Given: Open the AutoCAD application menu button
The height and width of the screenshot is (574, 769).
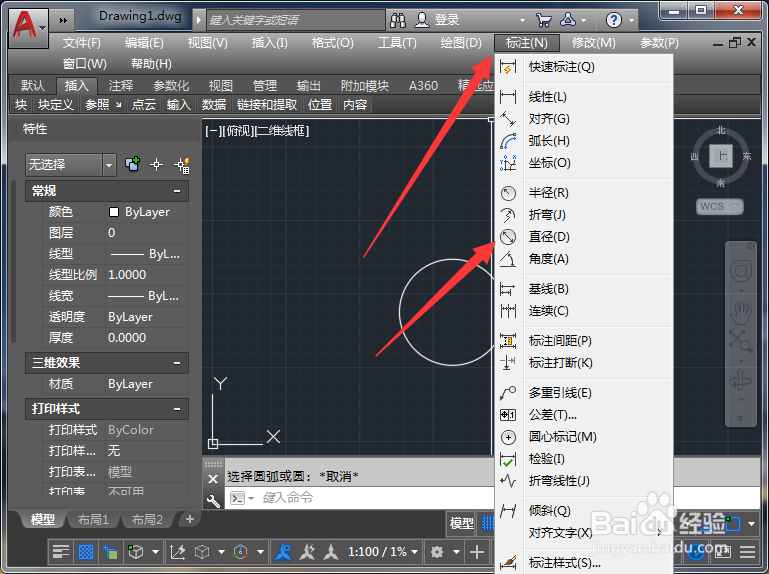Looking at the screenshot, I should click(28, 27).
